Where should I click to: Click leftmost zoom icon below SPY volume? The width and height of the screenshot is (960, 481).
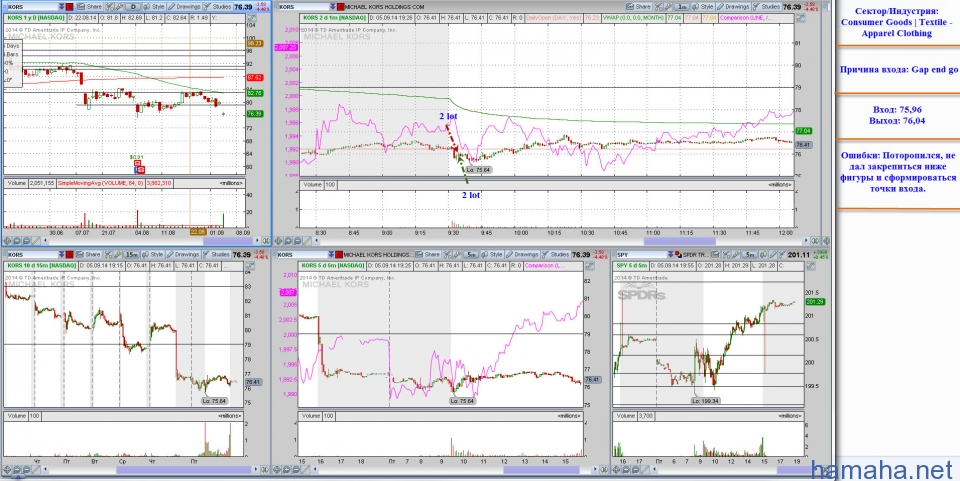tap(617, 469)
